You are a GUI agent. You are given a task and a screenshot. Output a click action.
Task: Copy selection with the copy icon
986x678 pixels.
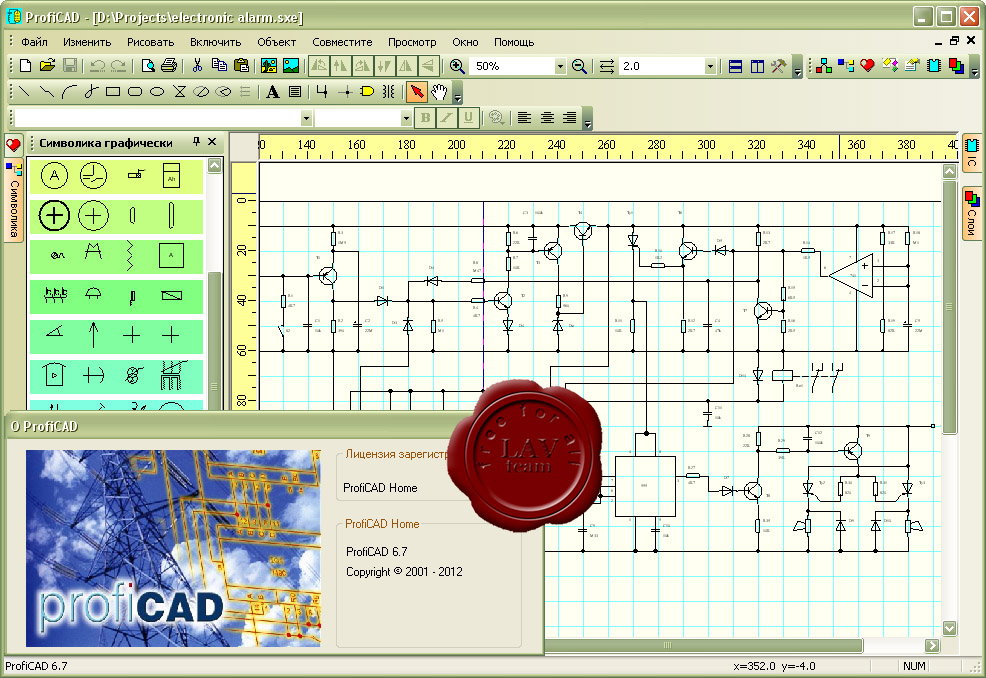pyautogui.click(x=219, y=65)
